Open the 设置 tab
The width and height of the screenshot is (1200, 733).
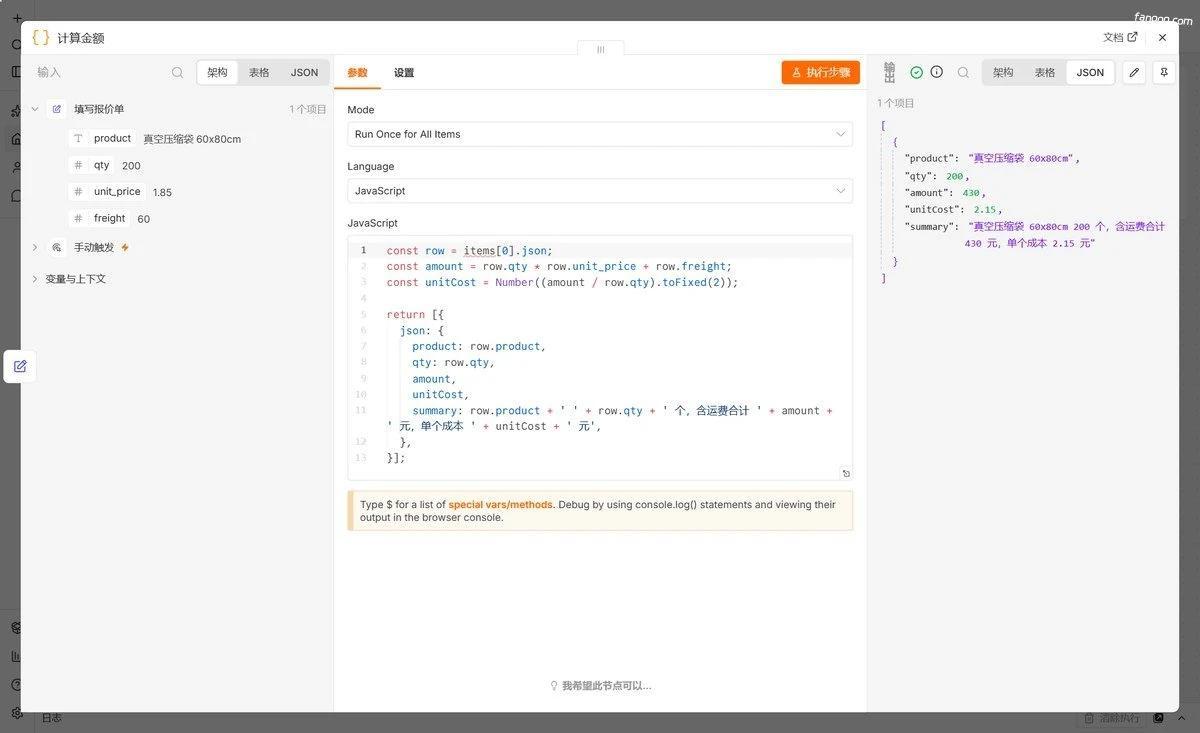click(x=404, y=72)
